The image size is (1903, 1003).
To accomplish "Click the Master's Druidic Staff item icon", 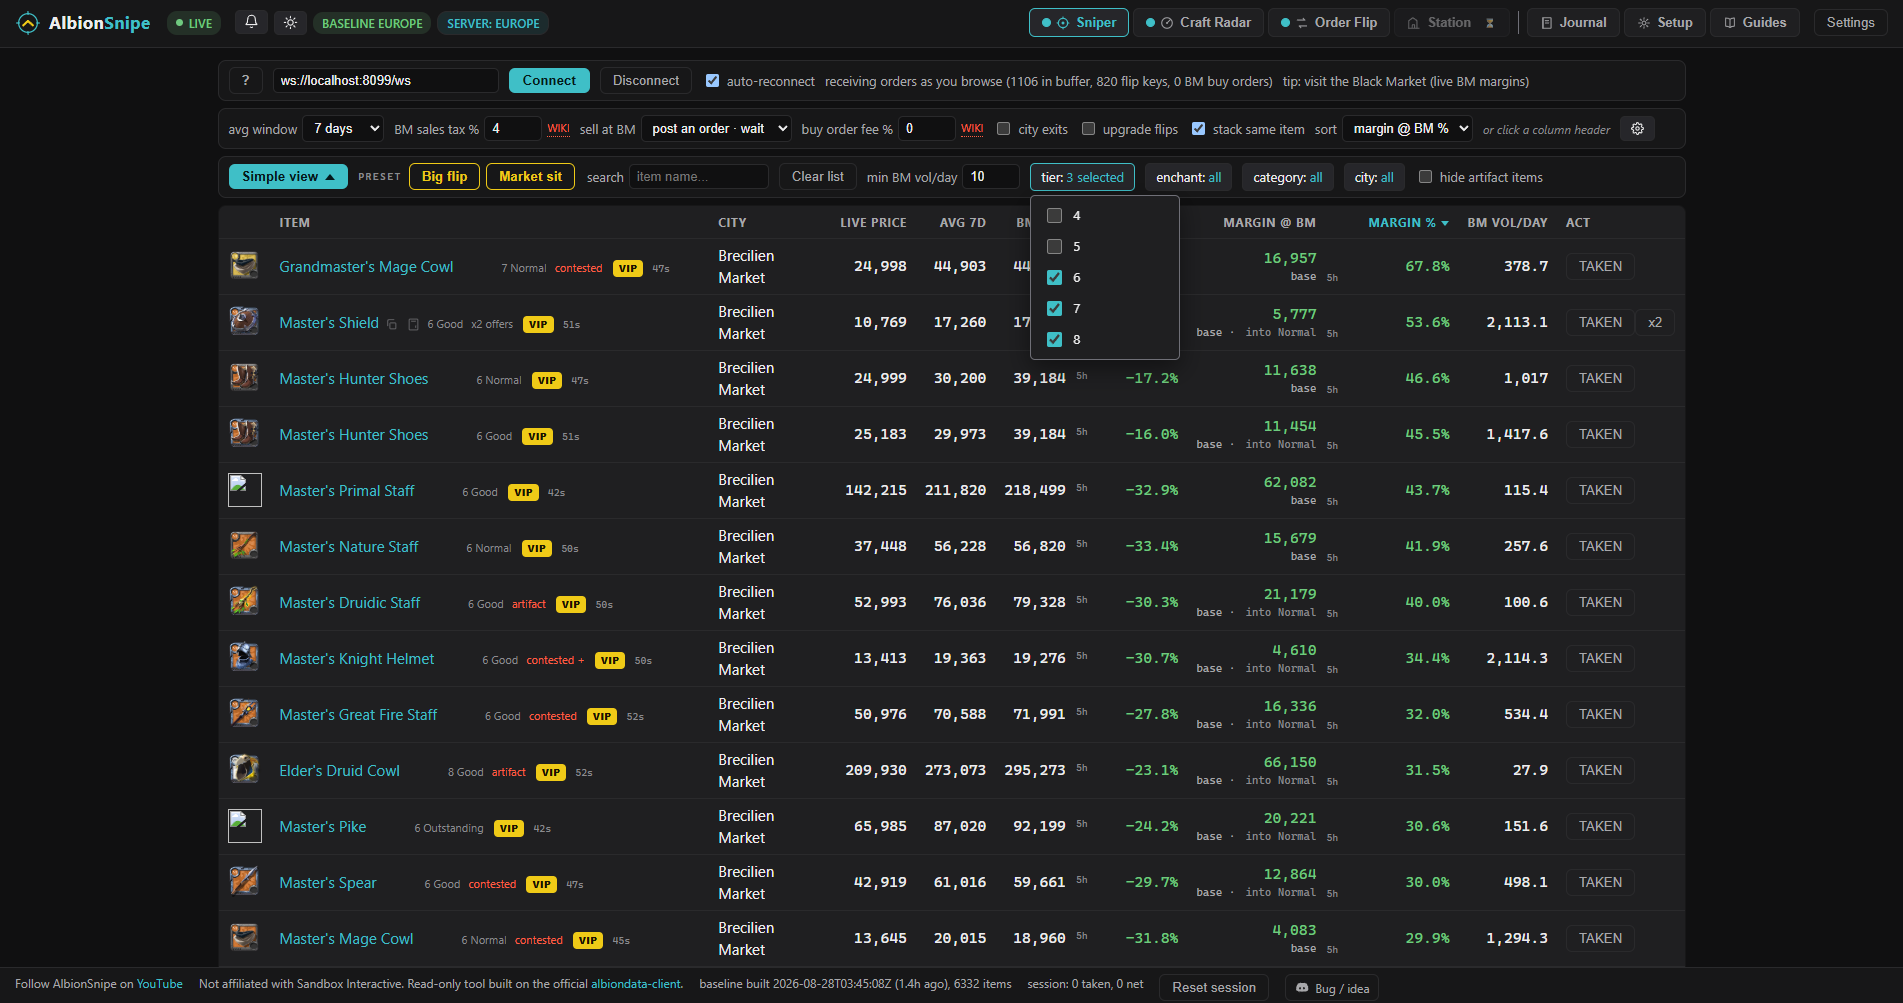I will click(x=244, y=602).
